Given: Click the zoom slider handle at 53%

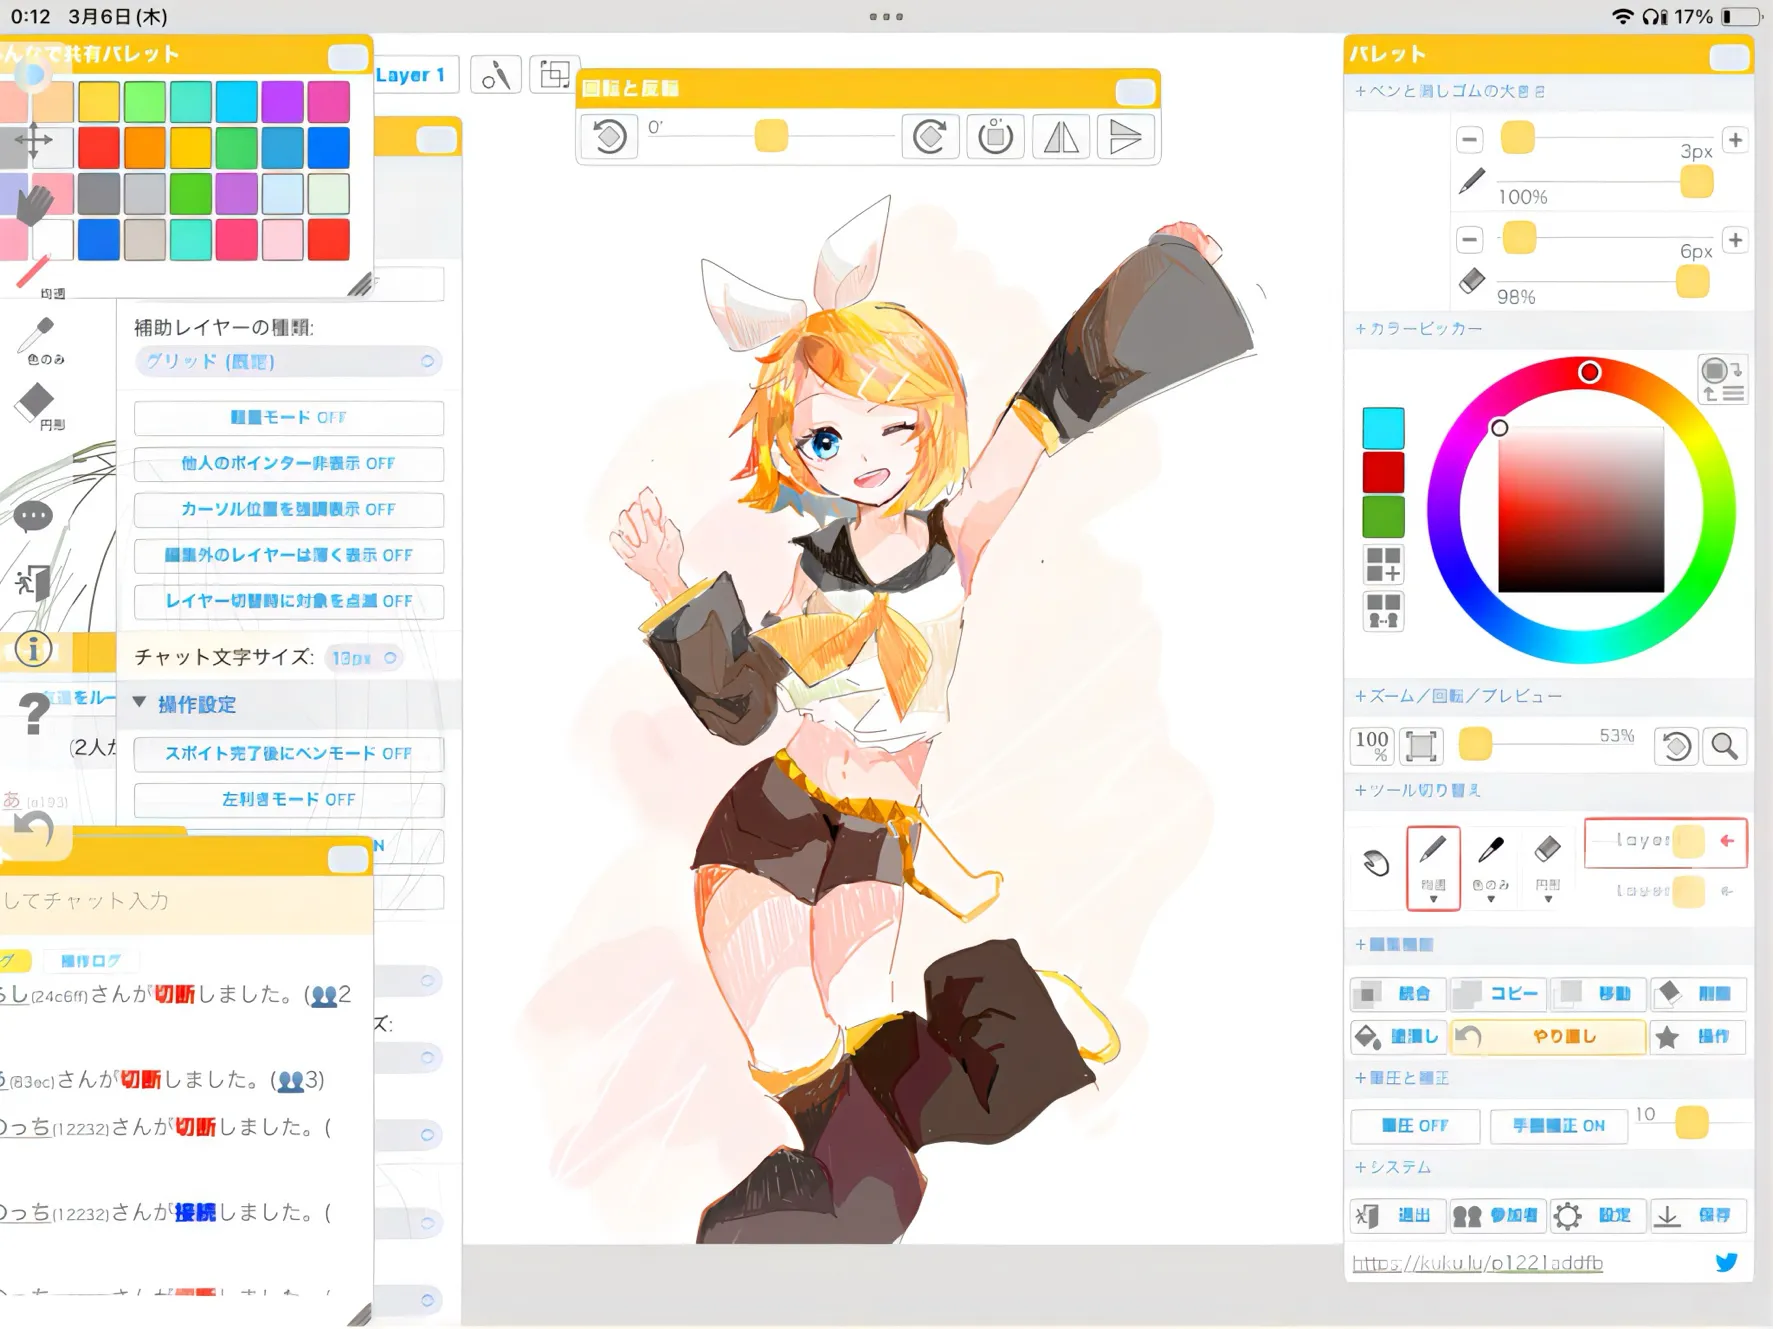Looking at the screenshot, I should coord(1475,744).
